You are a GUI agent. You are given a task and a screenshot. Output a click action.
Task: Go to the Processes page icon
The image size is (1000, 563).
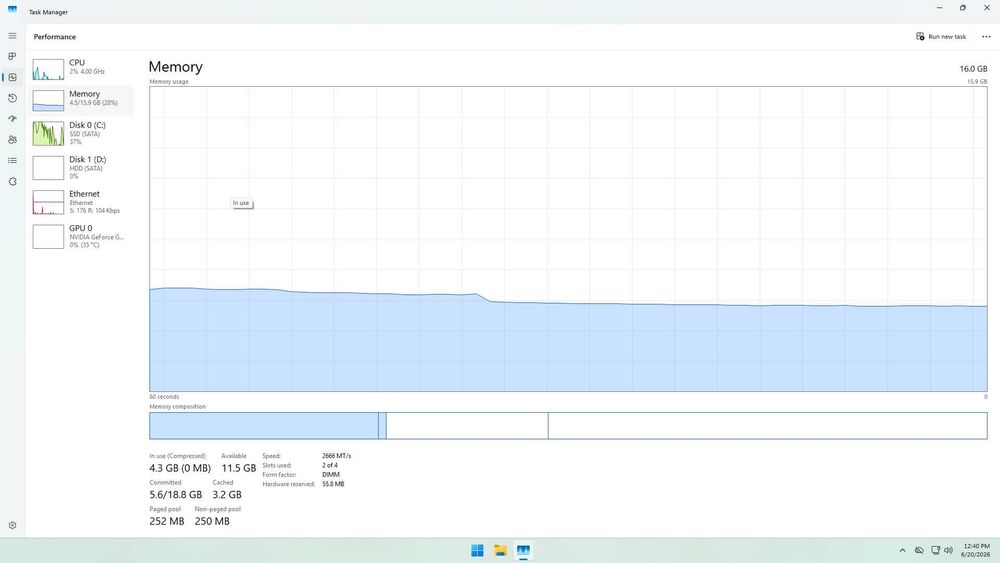(12, 56)
